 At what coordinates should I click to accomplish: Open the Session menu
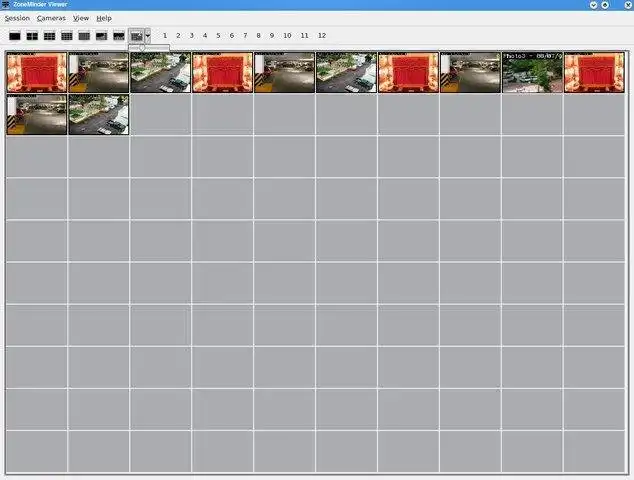coord(17,18)
